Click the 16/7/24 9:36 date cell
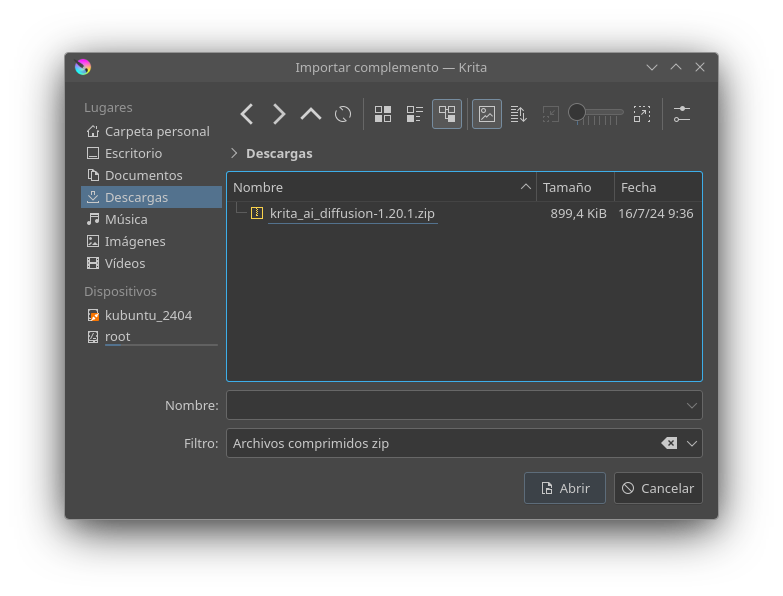The width and height of the screenshot is (783, 596). point(656,214)
